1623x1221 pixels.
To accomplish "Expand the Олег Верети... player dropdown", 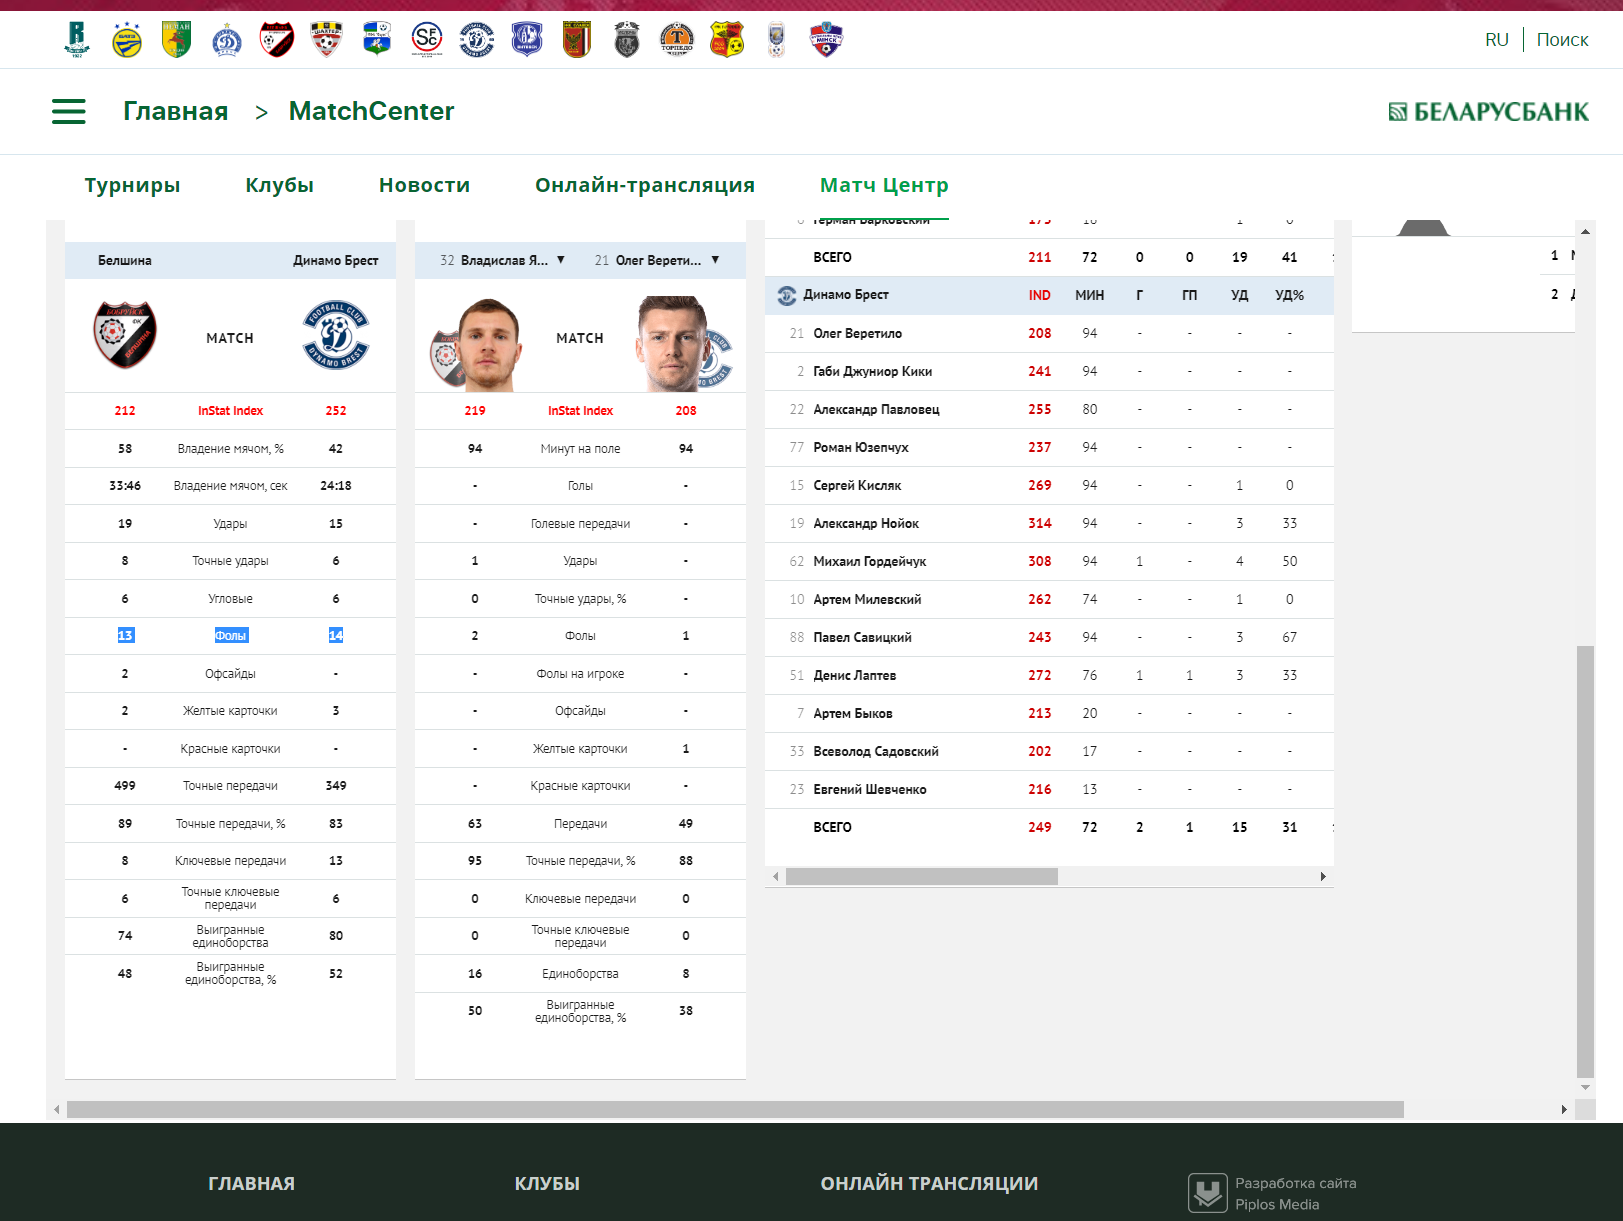I will [x=715, y=260].
